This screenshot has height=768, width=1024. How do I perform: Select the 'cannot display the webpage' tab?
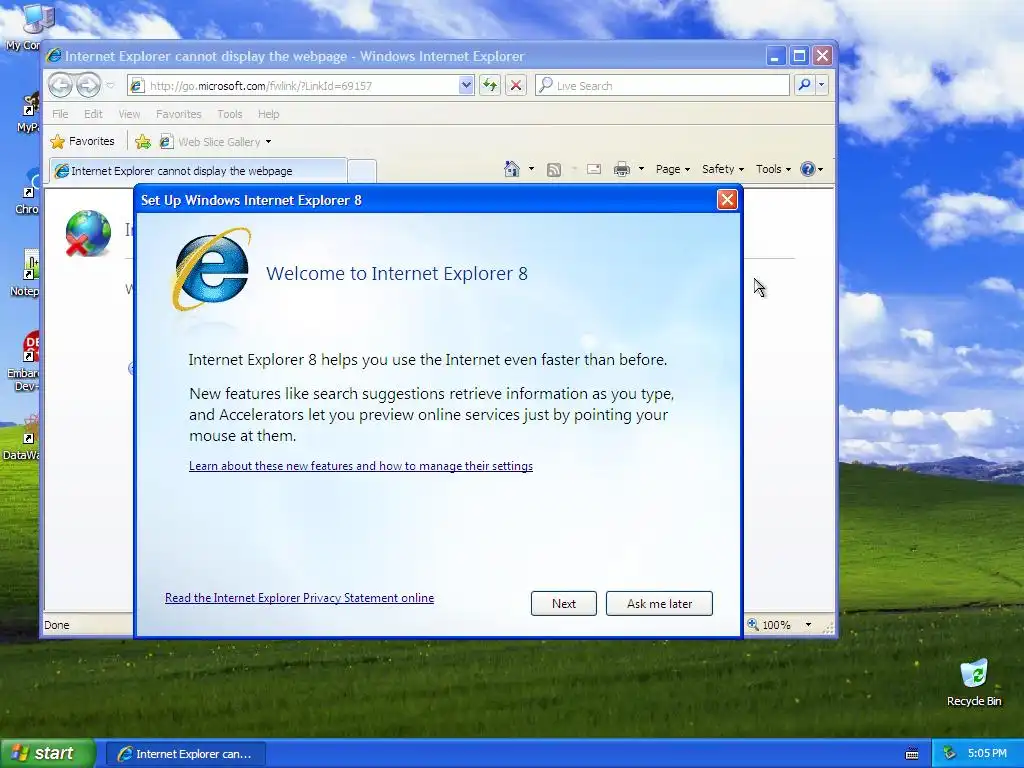(x=197, y=170)
